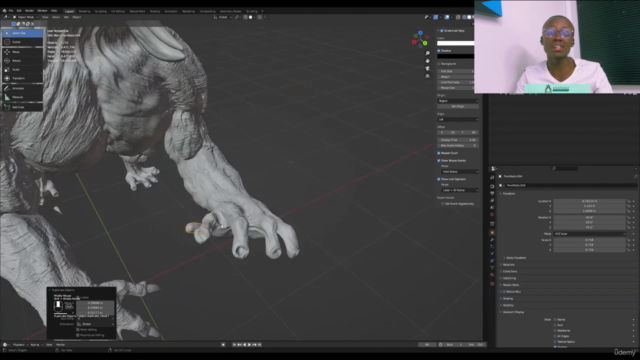Click the Location X value field
640x360 pixels.
pos(589,201)
